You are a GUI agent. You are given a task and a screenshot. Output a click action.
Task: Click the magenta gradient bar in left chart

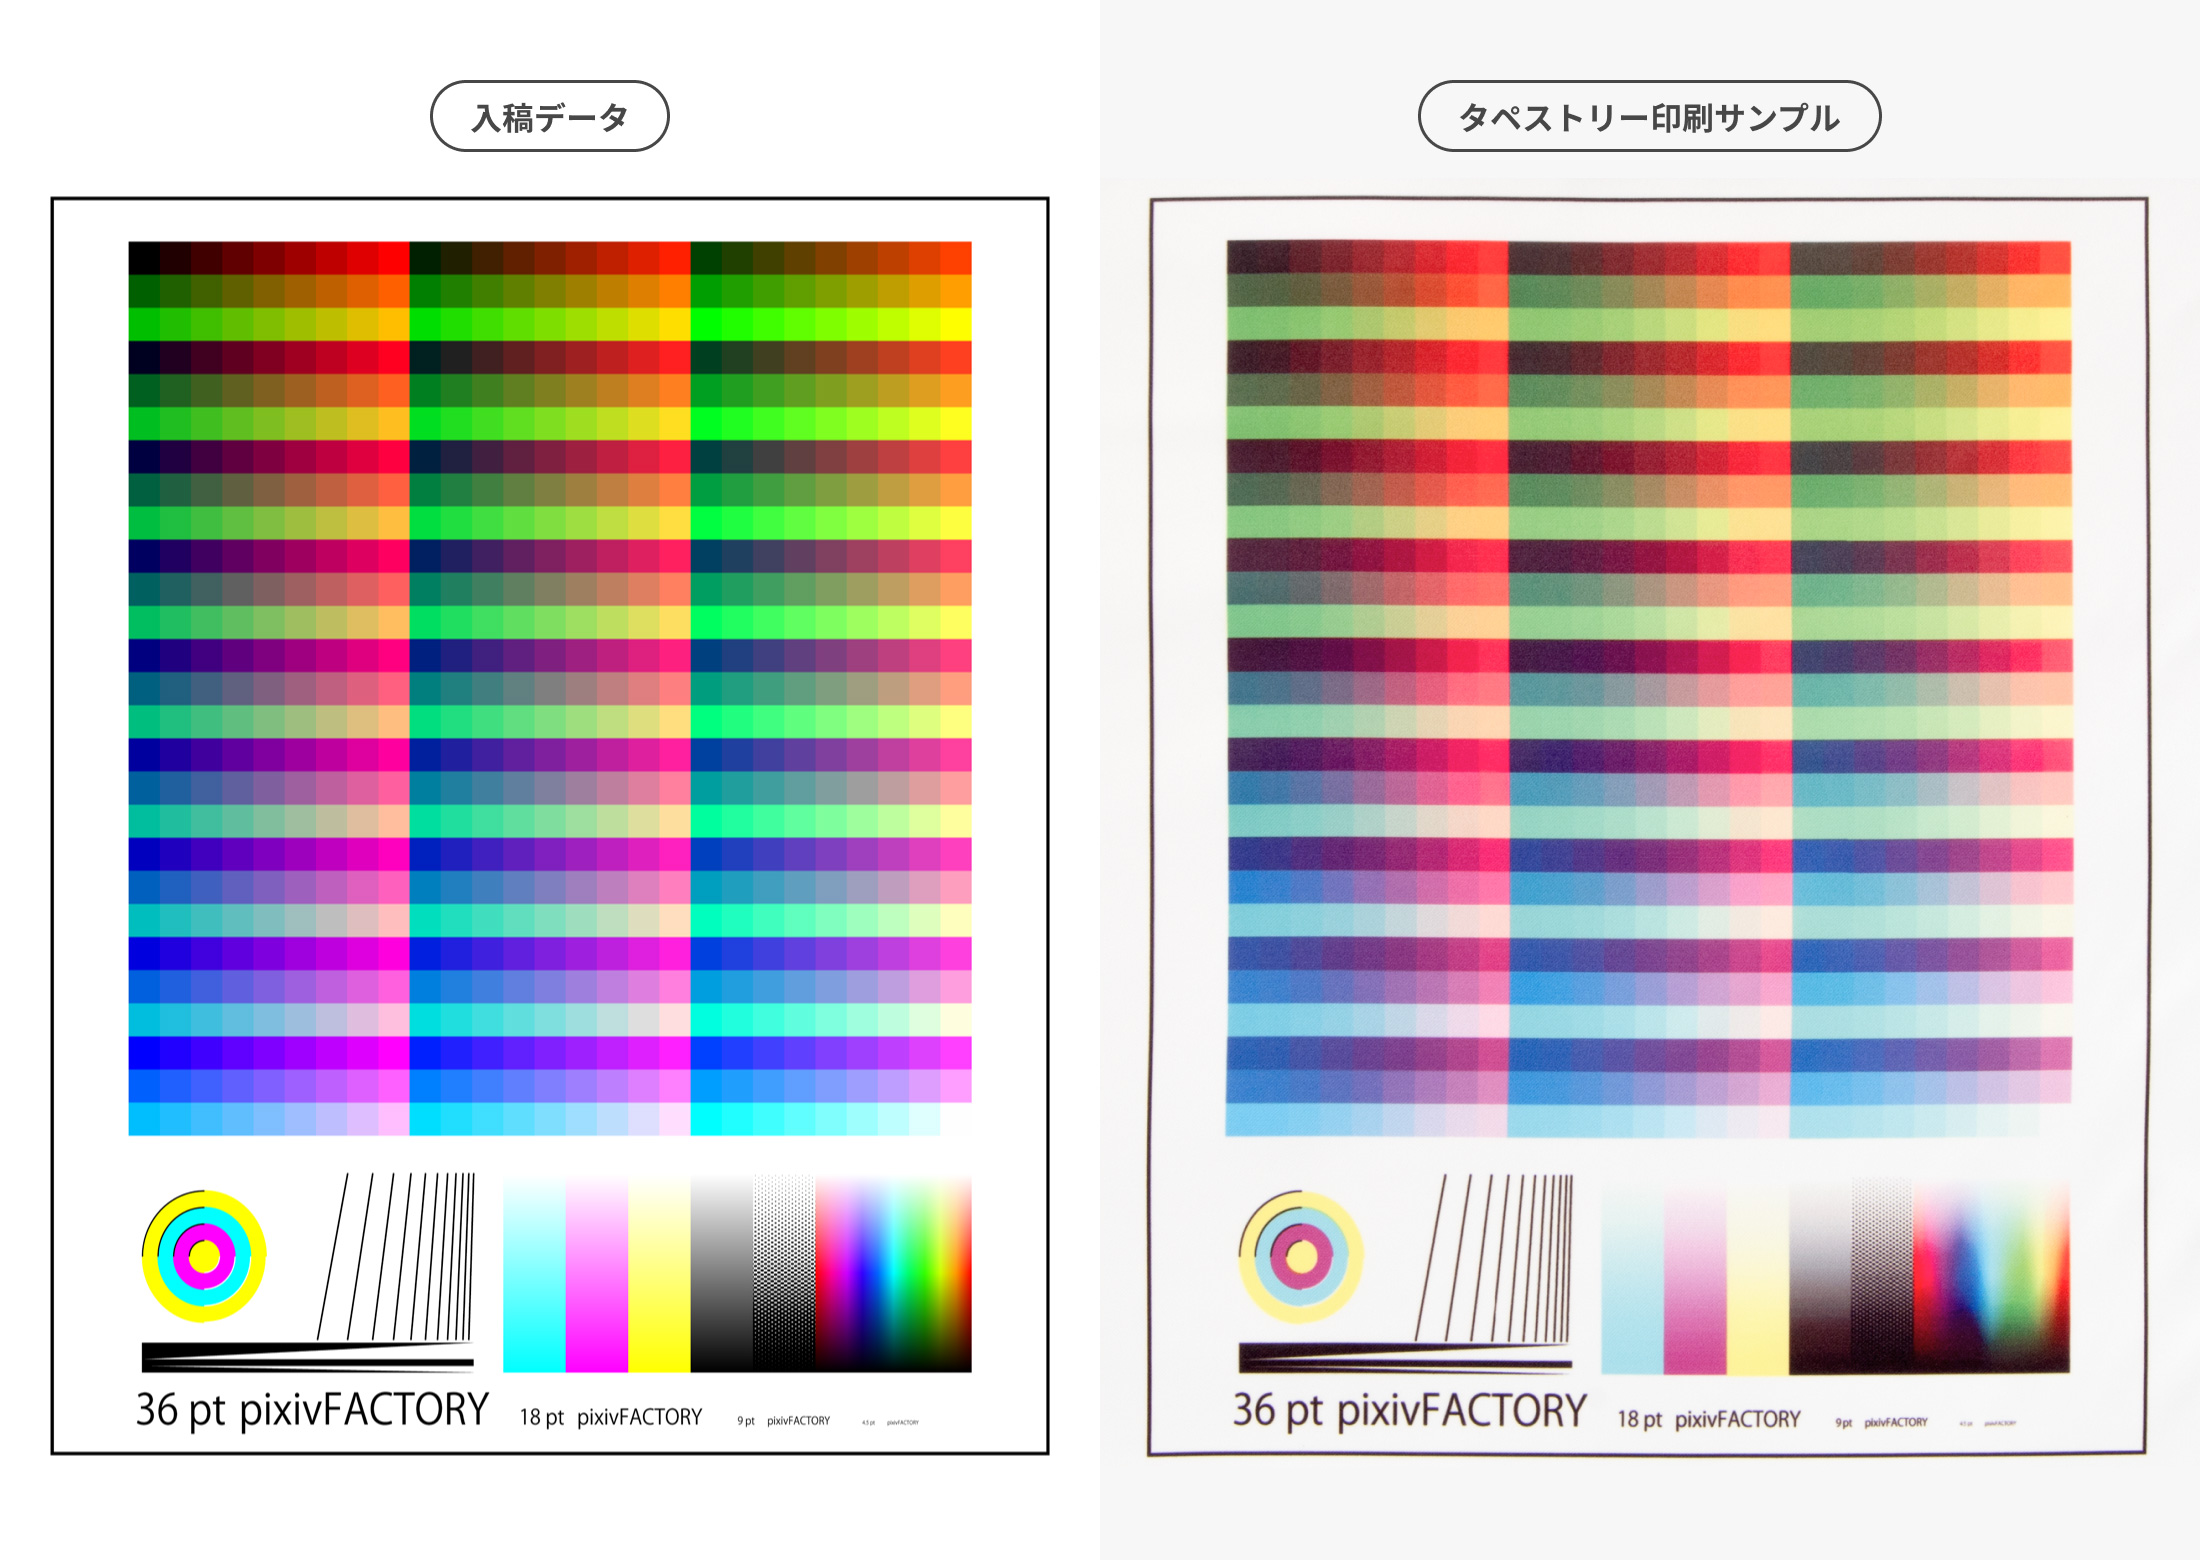596,1274
